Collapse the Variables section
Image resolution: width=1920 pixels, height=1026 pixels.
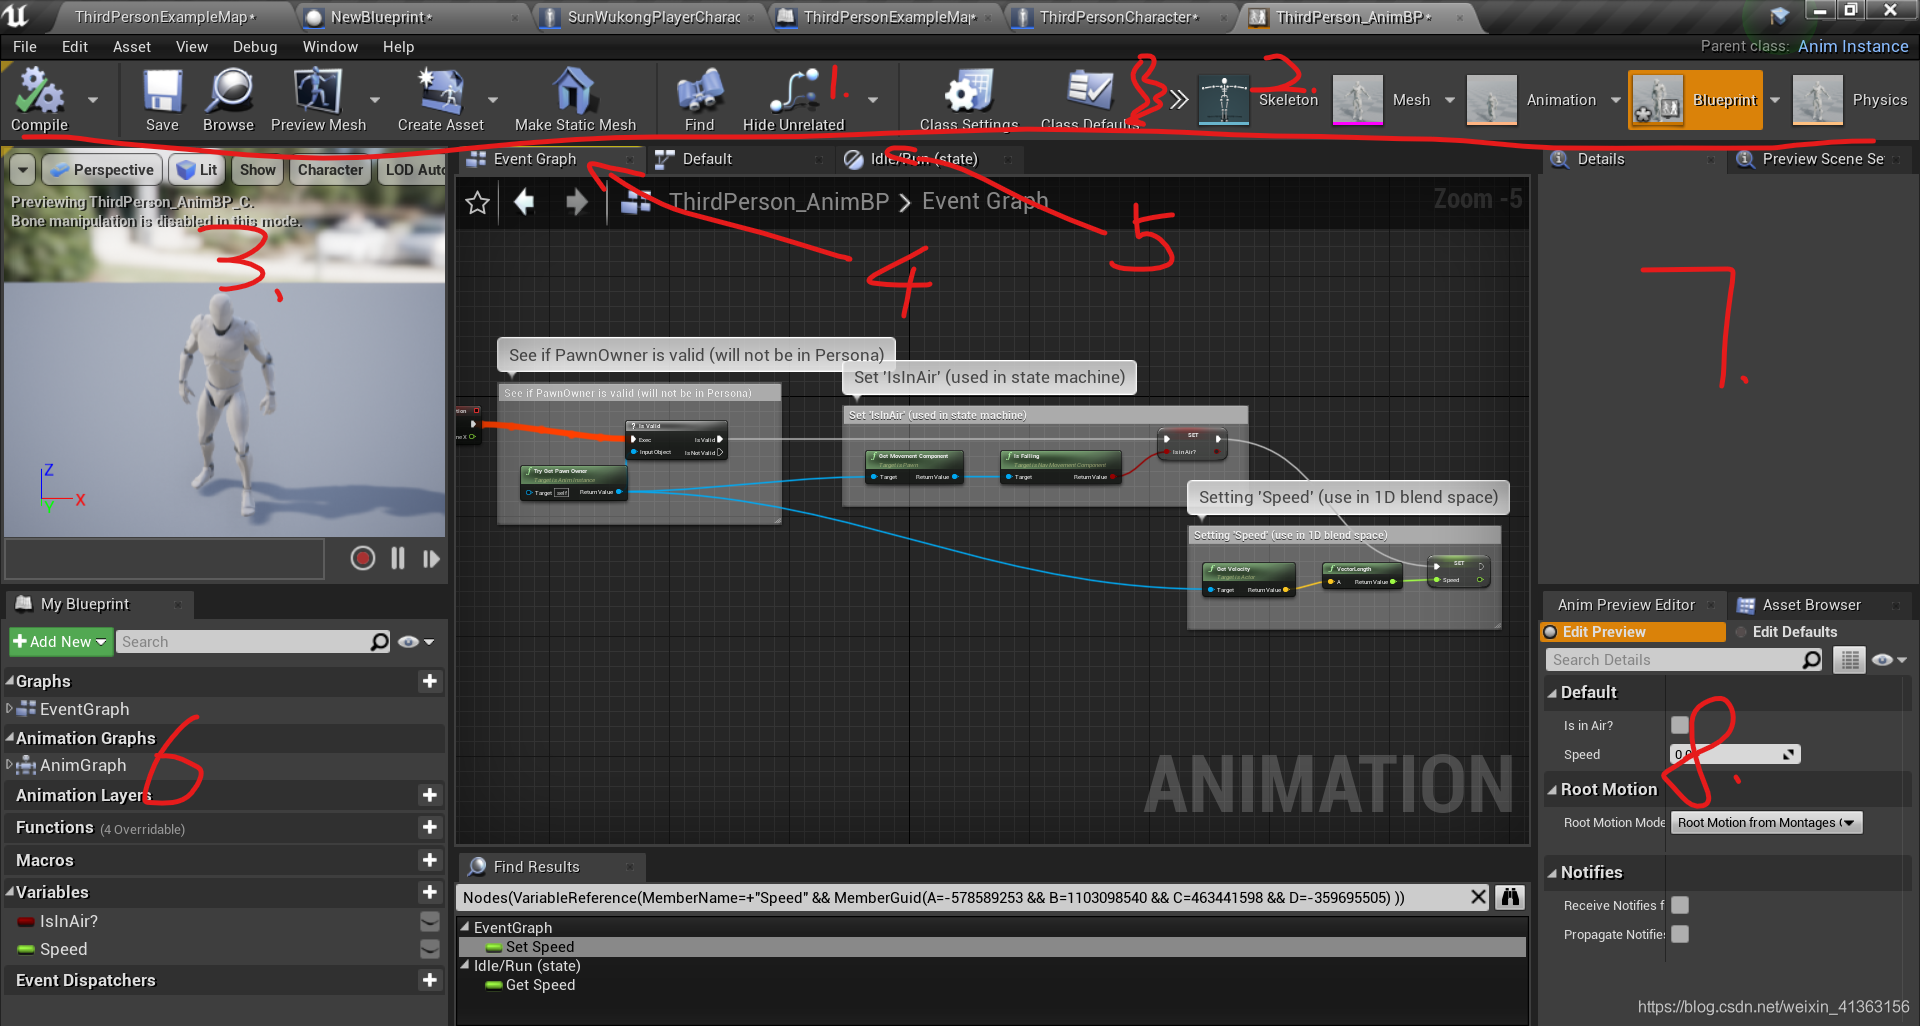[10, 892]
